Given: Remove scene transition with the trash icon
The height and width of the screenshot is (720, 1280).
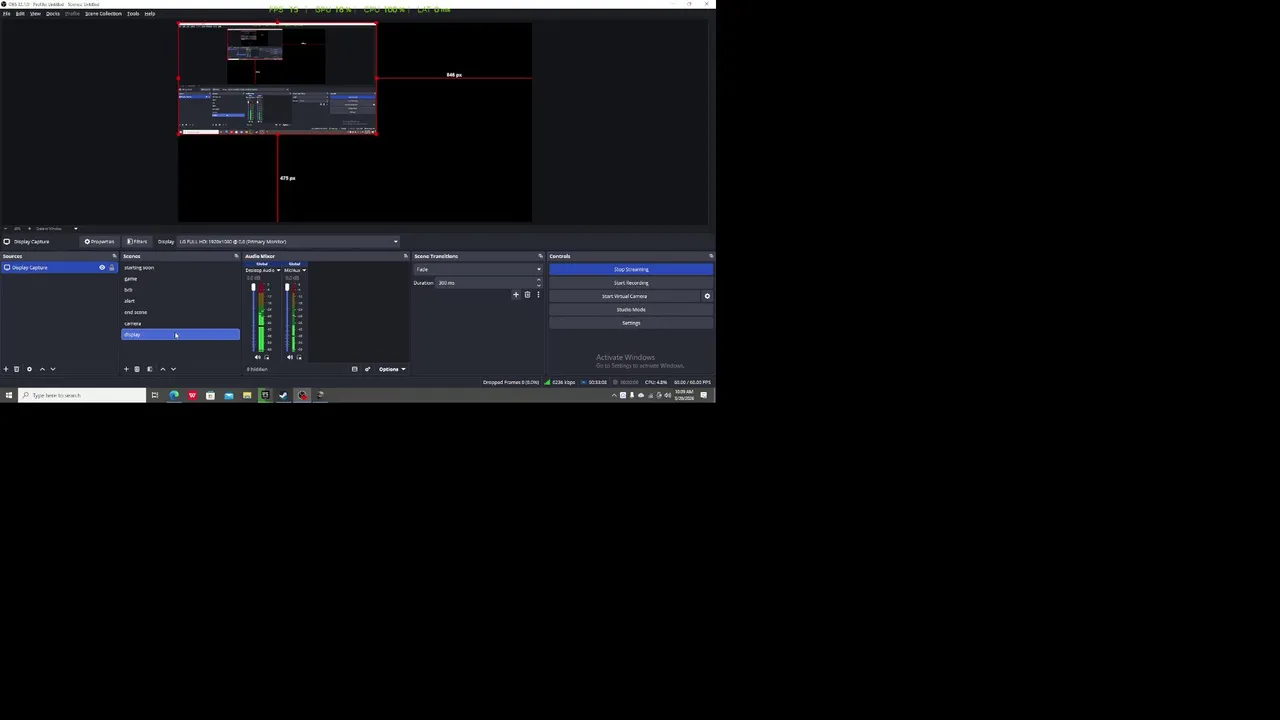Looking at the screenshot, I should point(527,295).
